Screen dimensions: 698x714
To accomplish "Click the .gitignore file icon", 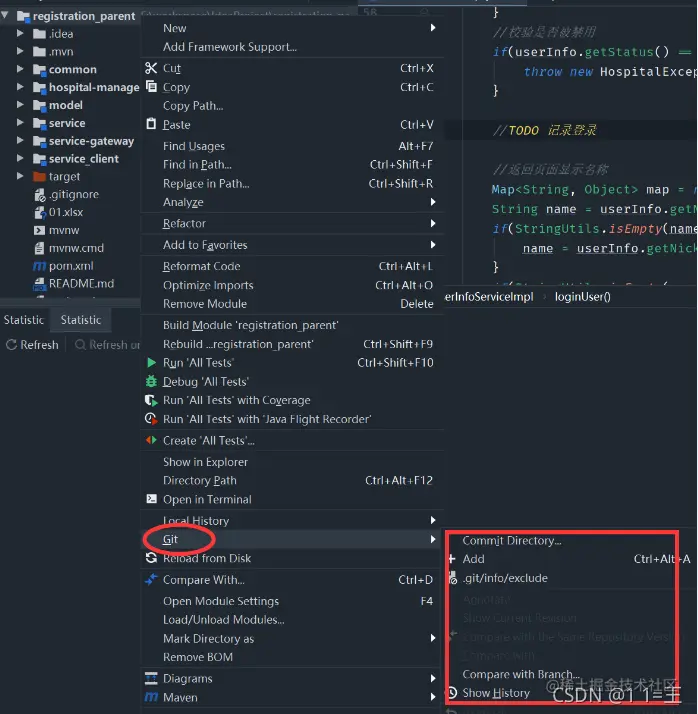I will (40, 195).
